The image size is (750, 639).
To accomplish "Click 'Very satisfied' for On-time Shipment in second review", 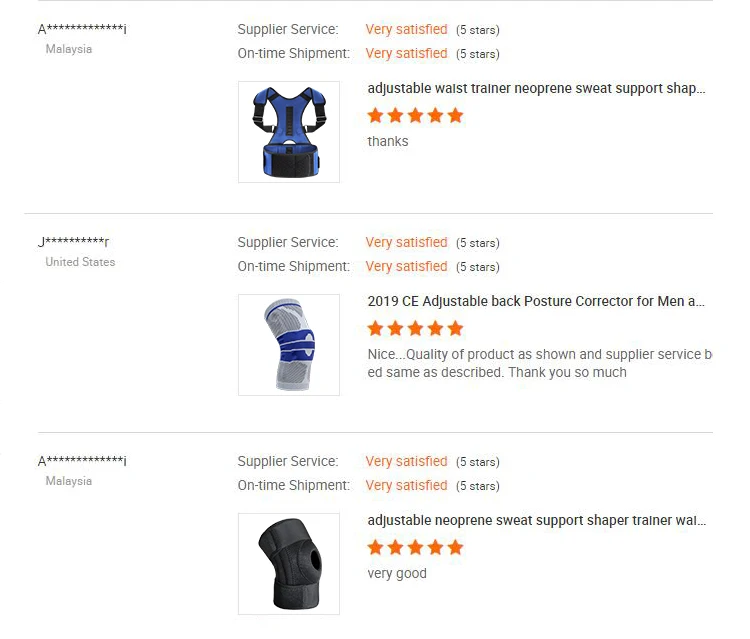I will 406,266.
